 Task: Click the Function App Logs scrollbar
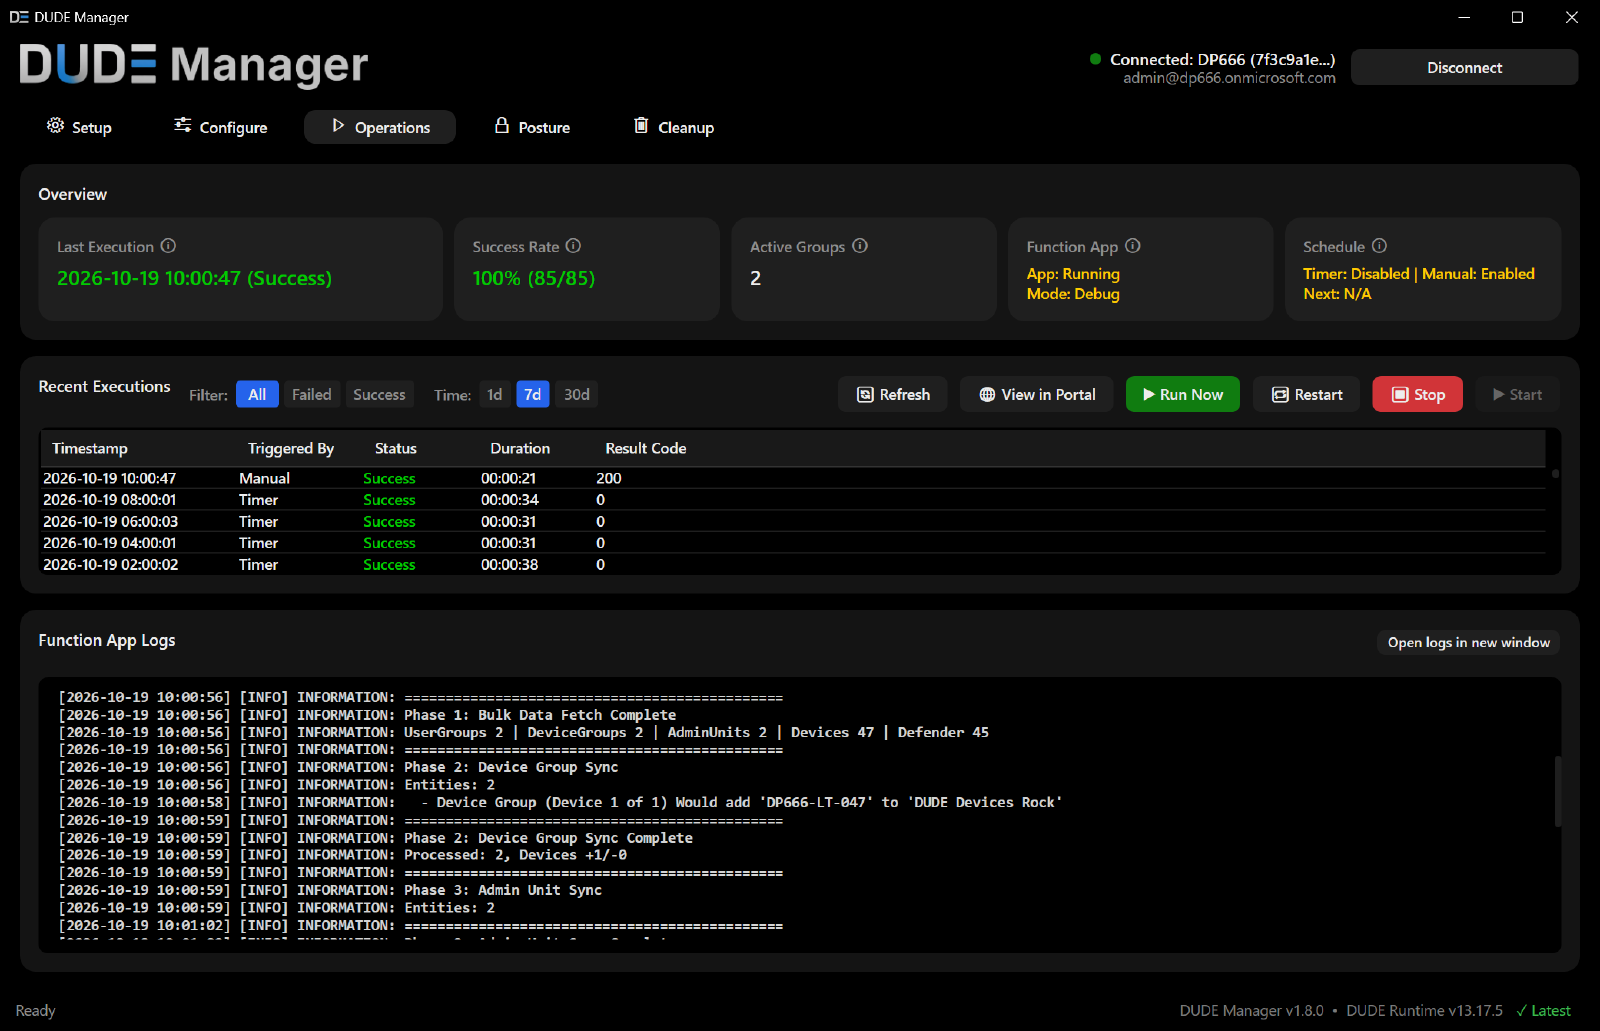pyautogui.click(x=1557, y=791)
